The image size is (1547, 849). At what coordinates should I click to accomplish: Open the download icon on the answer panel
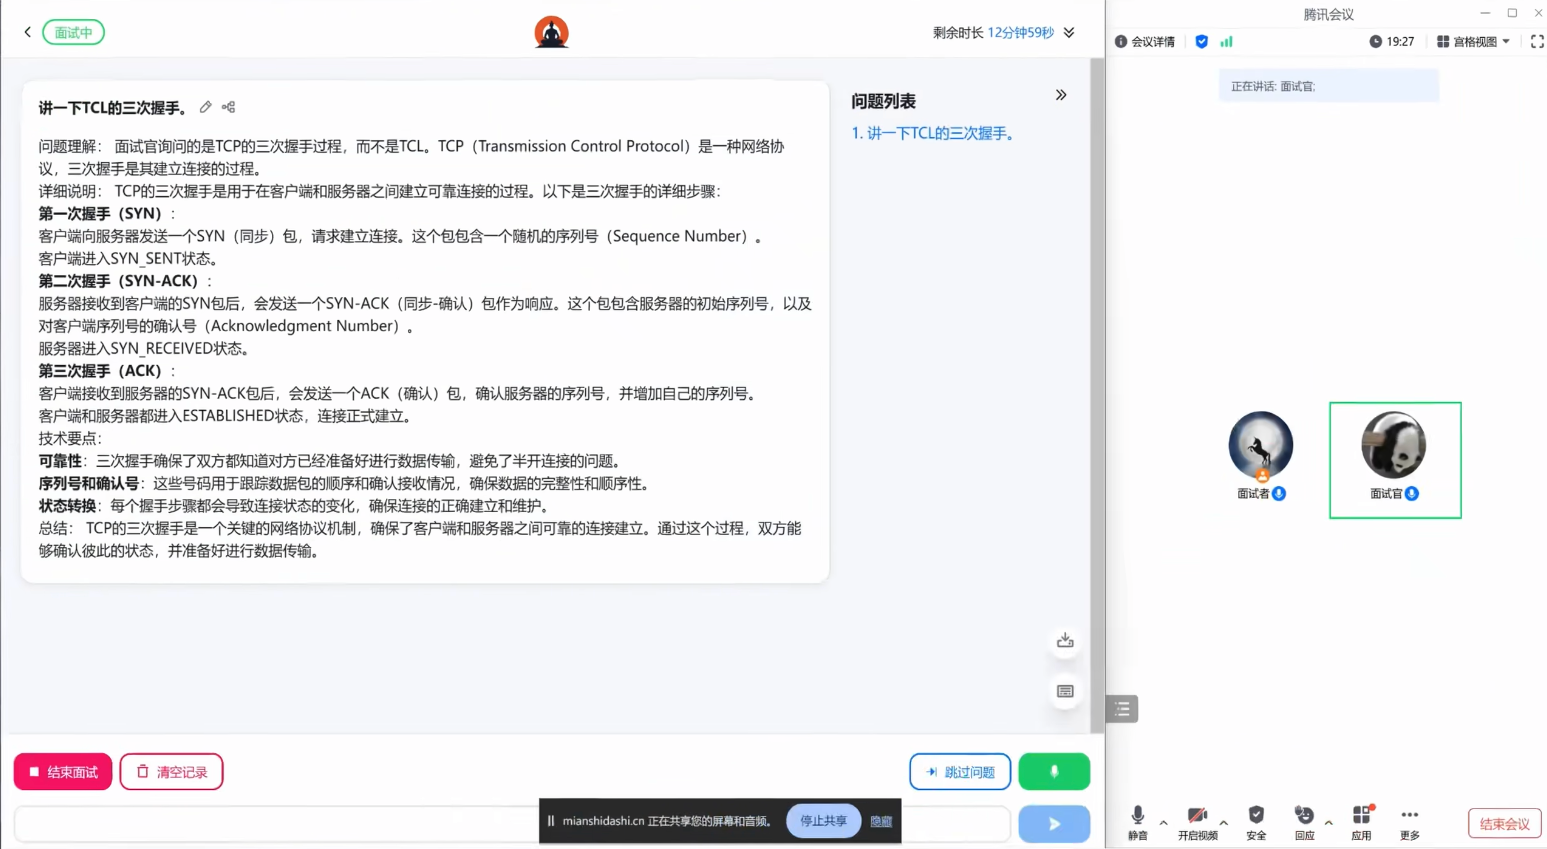1064,640
